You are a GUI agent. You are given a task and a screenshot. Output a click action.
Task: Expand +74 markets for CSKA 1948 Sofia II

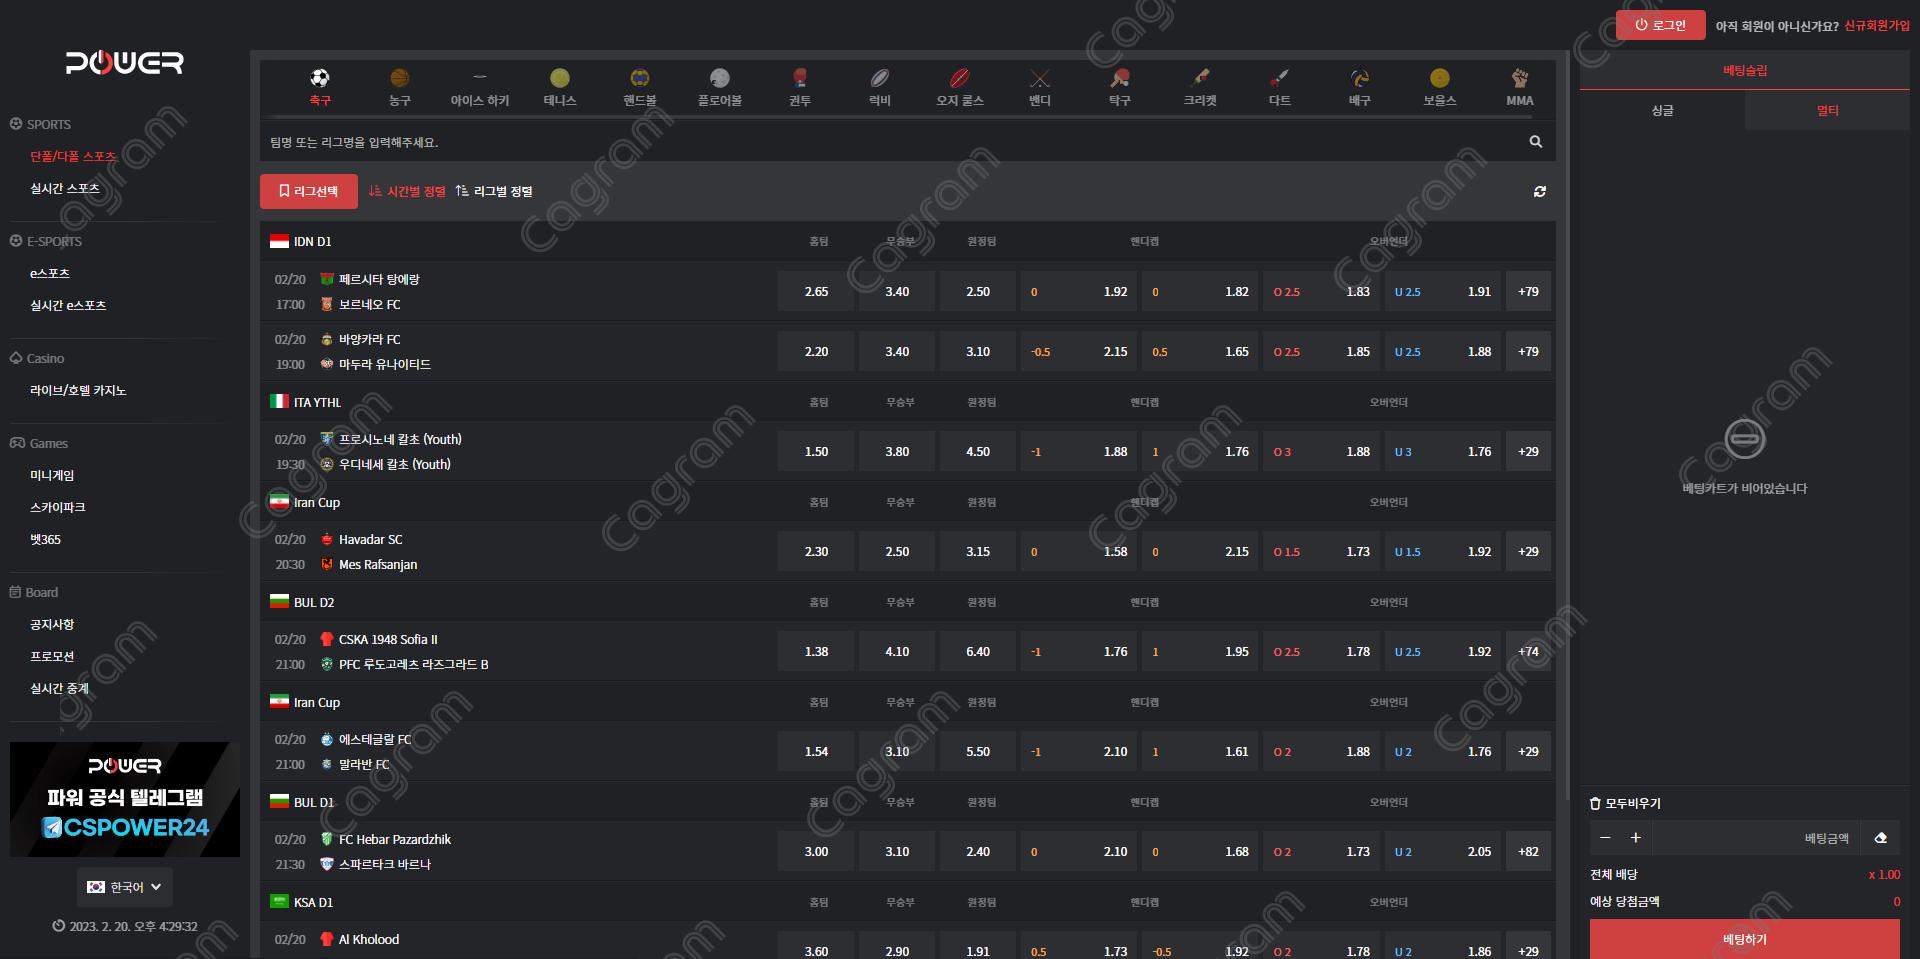(x=1528, y=652)
